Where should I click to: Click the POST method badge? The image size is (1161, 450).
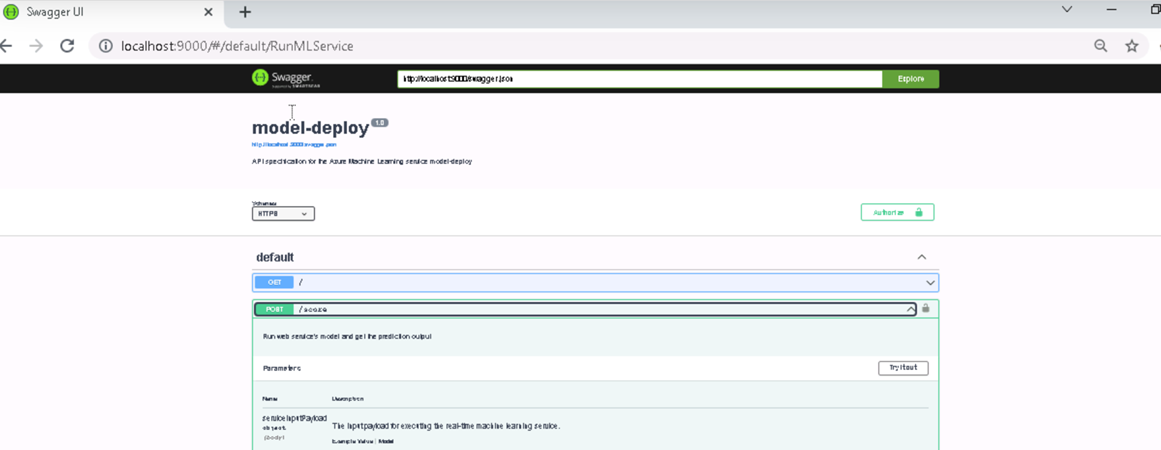274,309
